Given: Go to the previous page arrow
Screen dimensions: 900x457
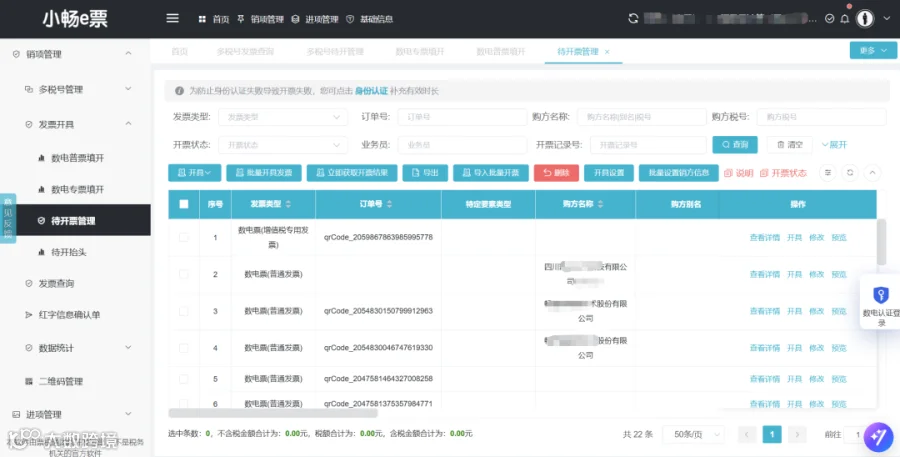Looking at the screenshot, I should 747,435.
